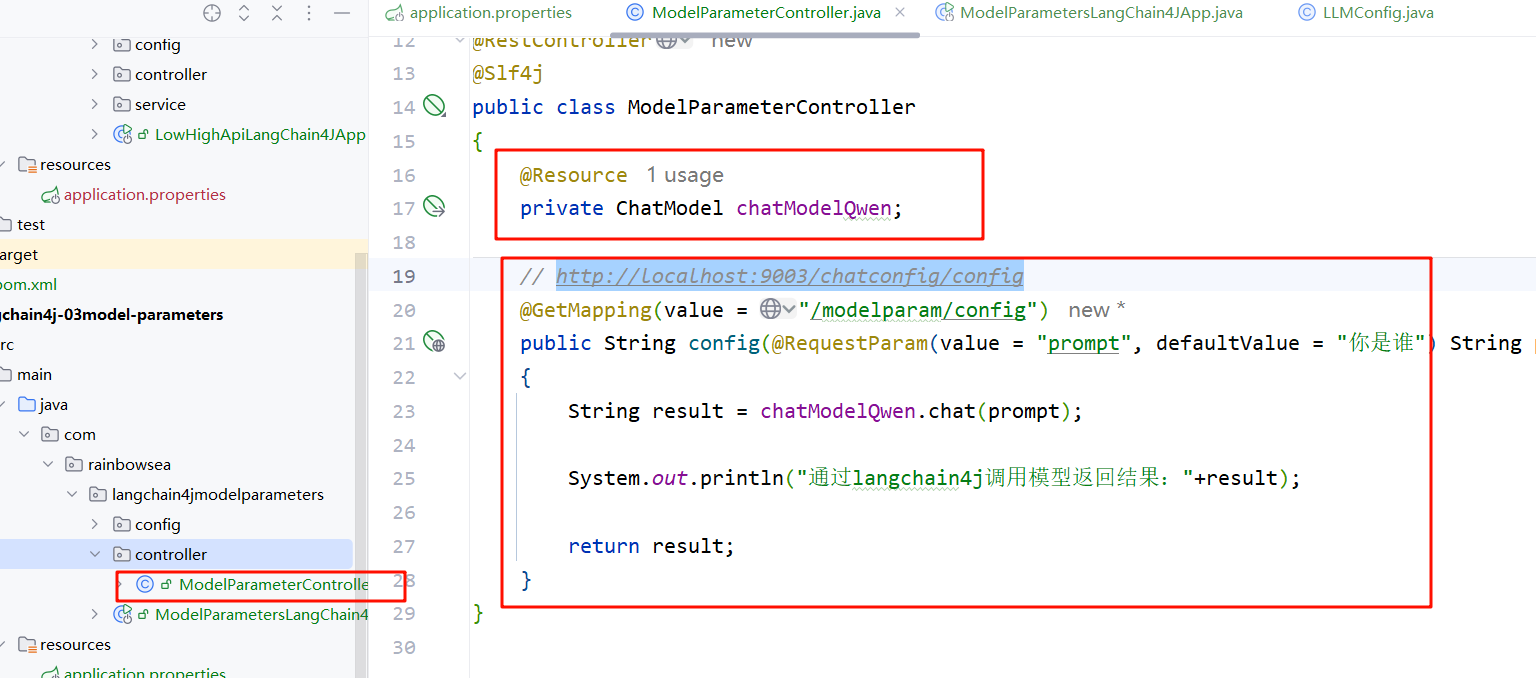Select the rainbowsea package
Screen dimensions: 1536x678
pos(129,464)
